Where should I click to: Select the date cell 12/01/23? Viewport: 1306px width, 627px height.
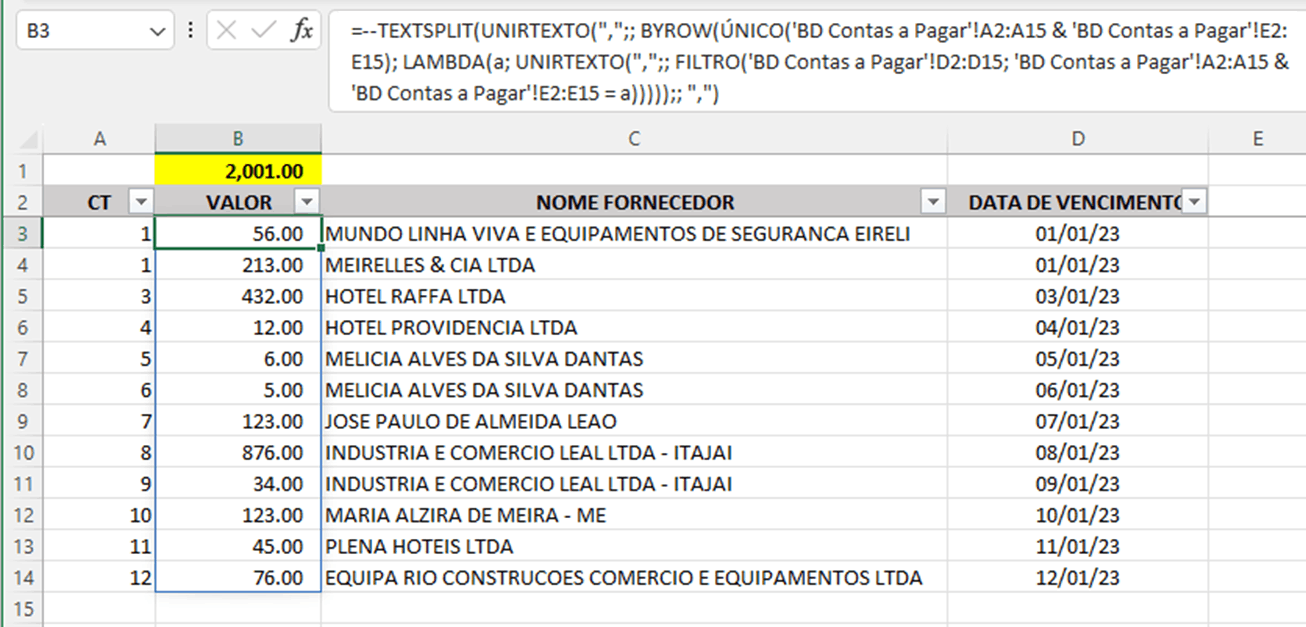tap(1077, 577)
